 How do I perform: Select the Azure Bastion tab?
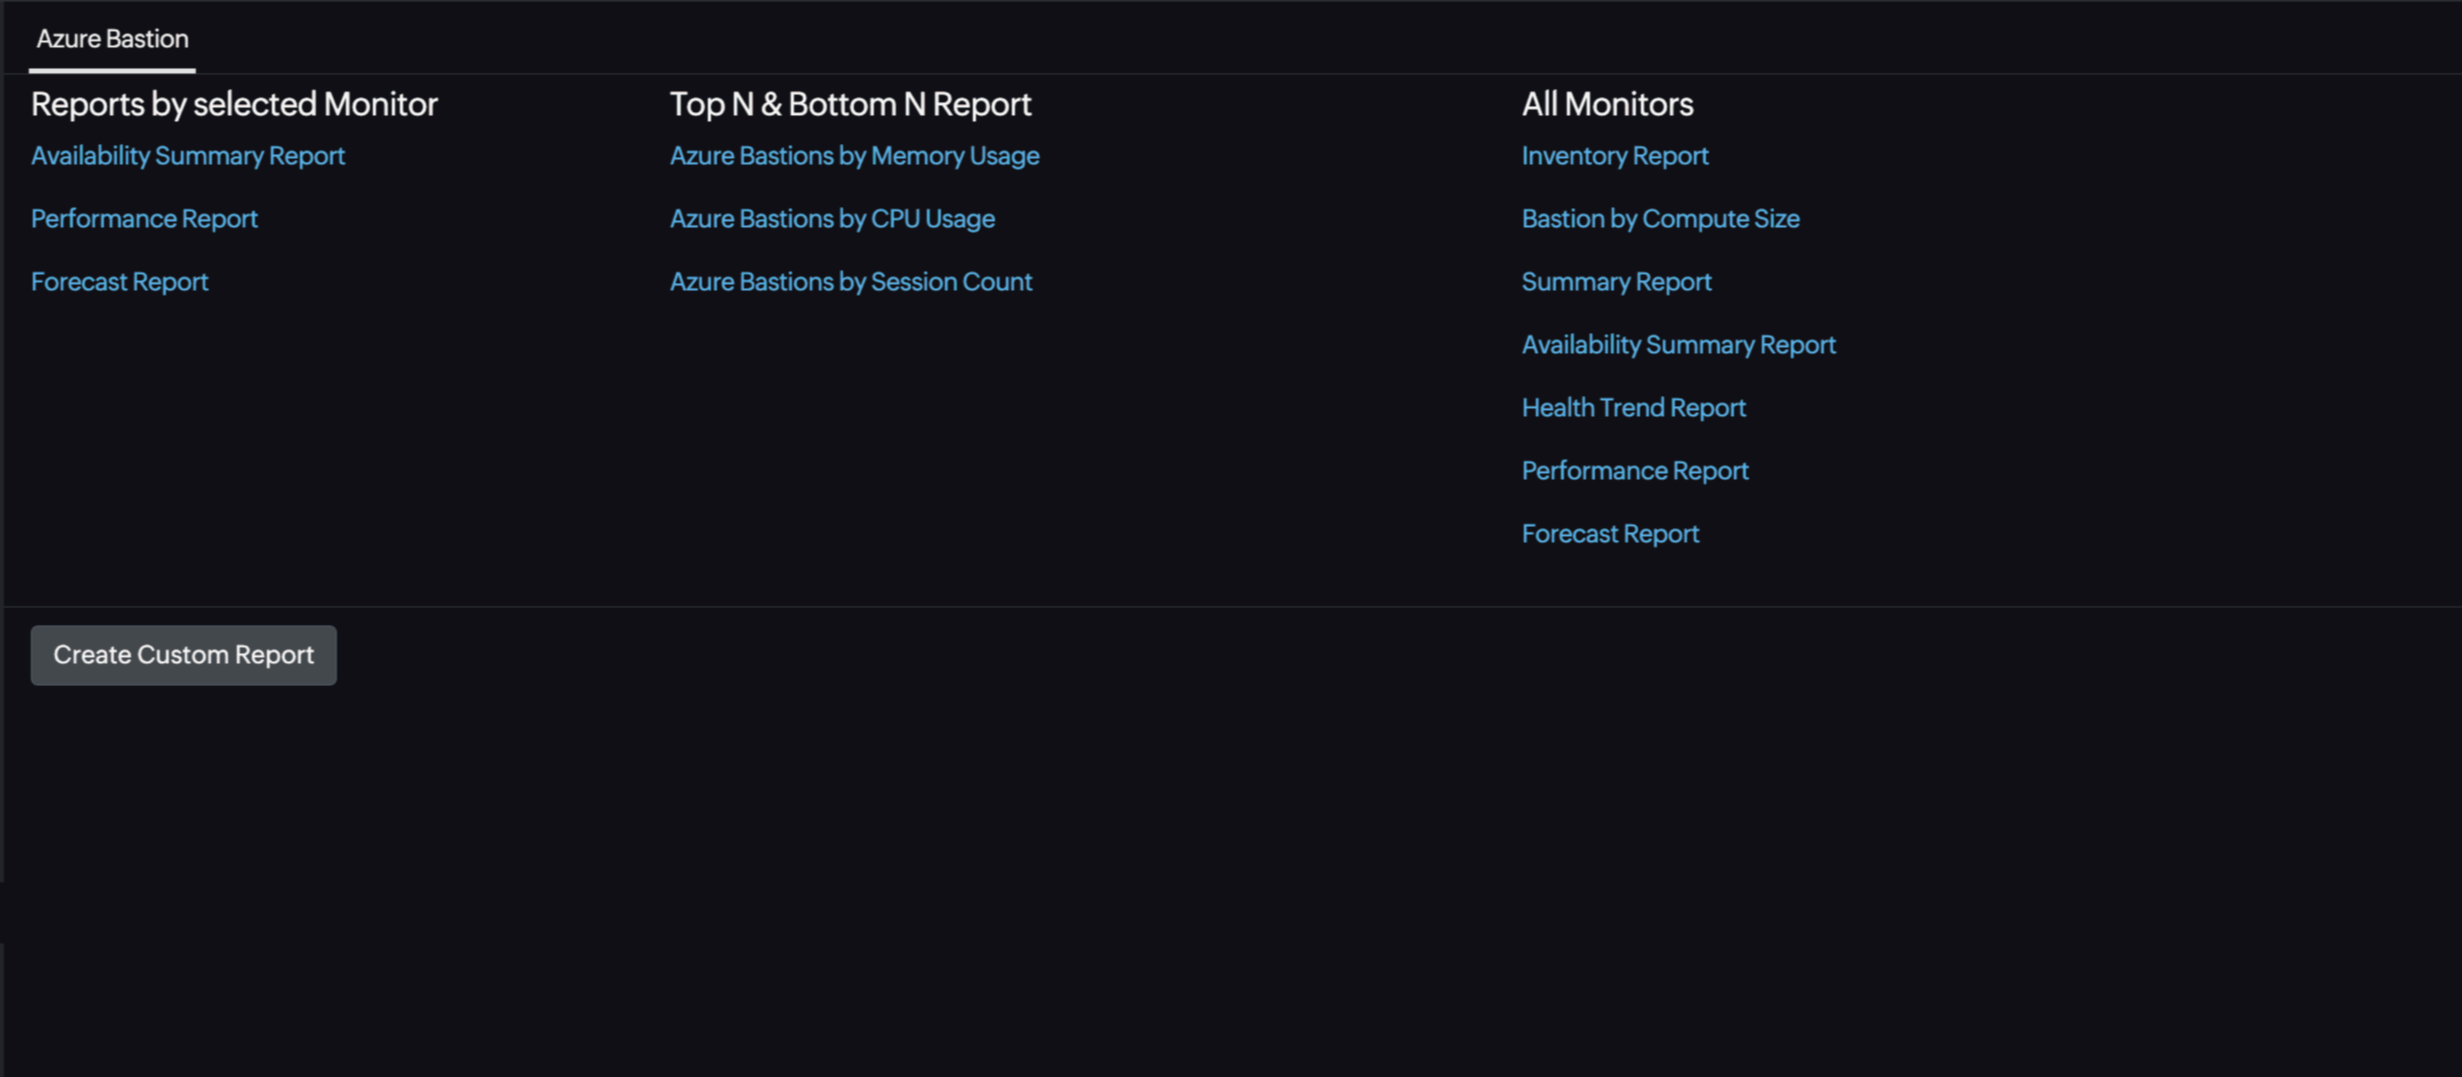pos(111,38)
